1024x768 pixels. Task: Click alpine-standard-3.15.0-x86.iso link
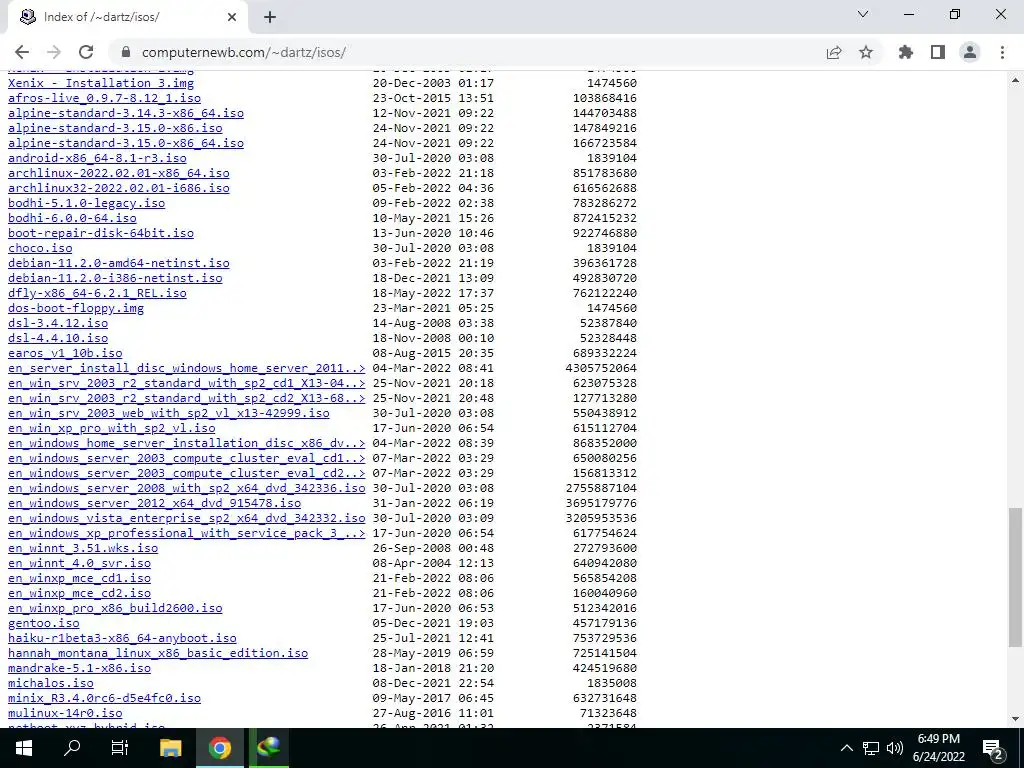click(115, 128)
